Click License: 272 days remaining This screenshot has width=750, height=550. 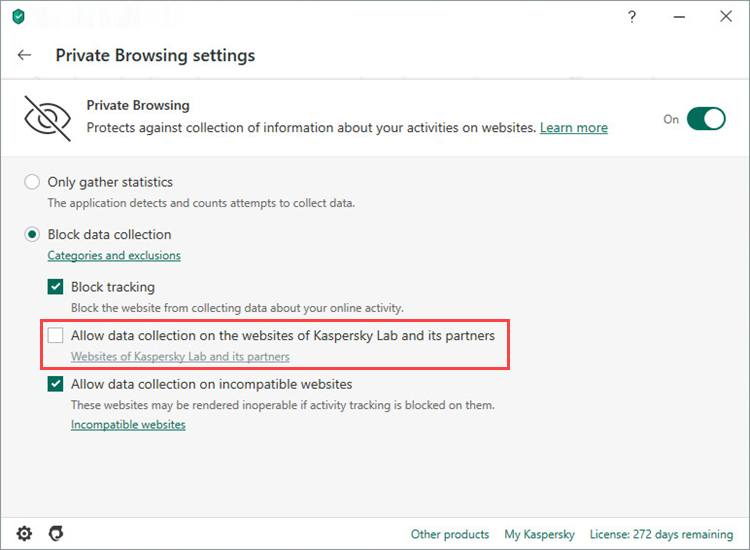pos(661,534)
